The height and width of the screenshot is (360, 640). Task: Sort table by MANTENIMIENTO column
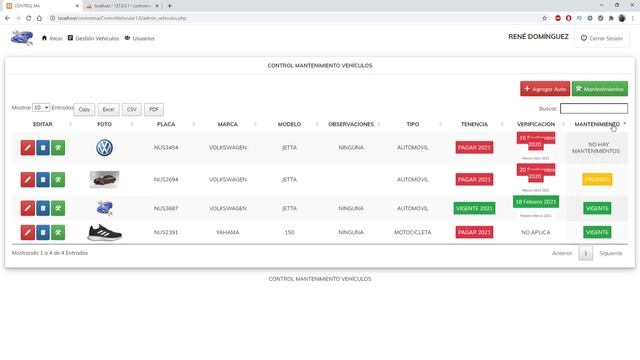coord(597,124)
